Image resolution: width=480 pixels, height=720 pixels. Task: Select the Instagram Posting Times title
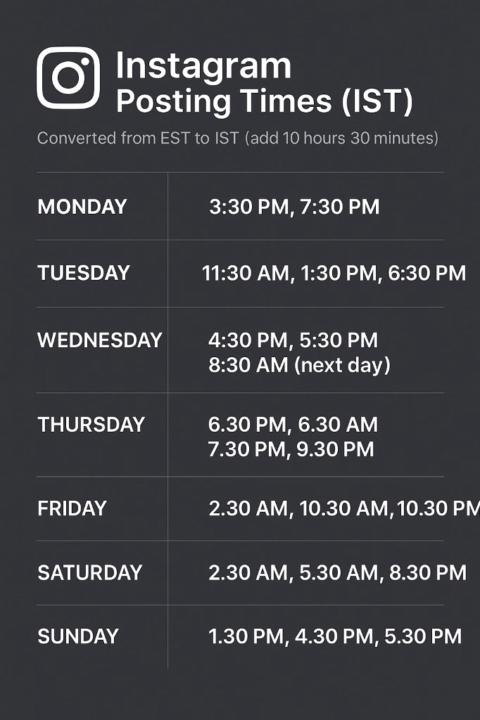point(264,83)
